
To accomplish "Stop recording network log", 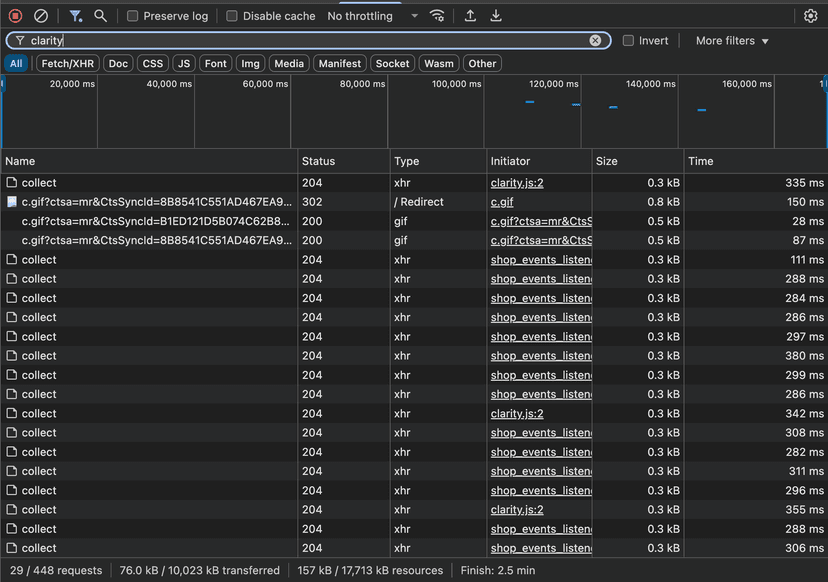I will pyautogui.click(x=15, y=16).
